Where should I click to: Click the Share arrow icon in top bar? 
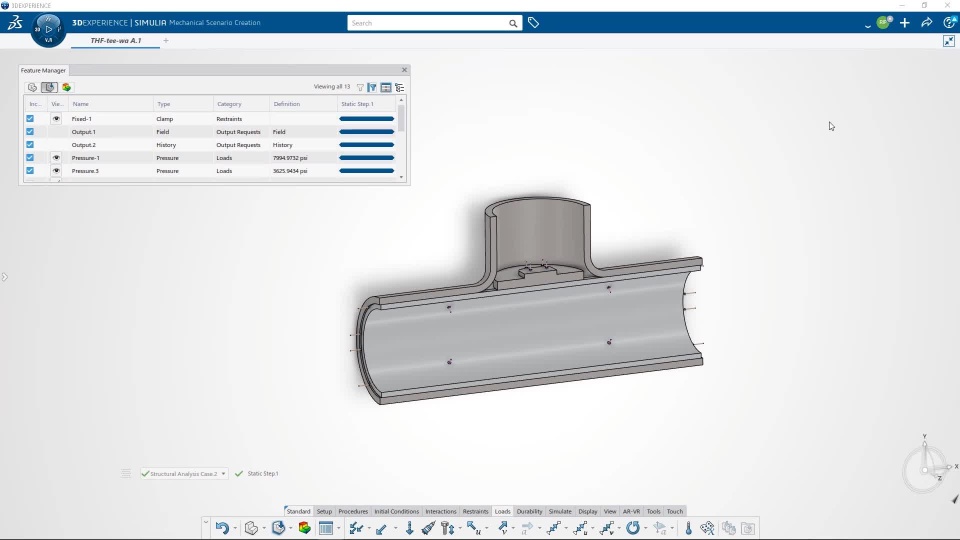point(926,23)
